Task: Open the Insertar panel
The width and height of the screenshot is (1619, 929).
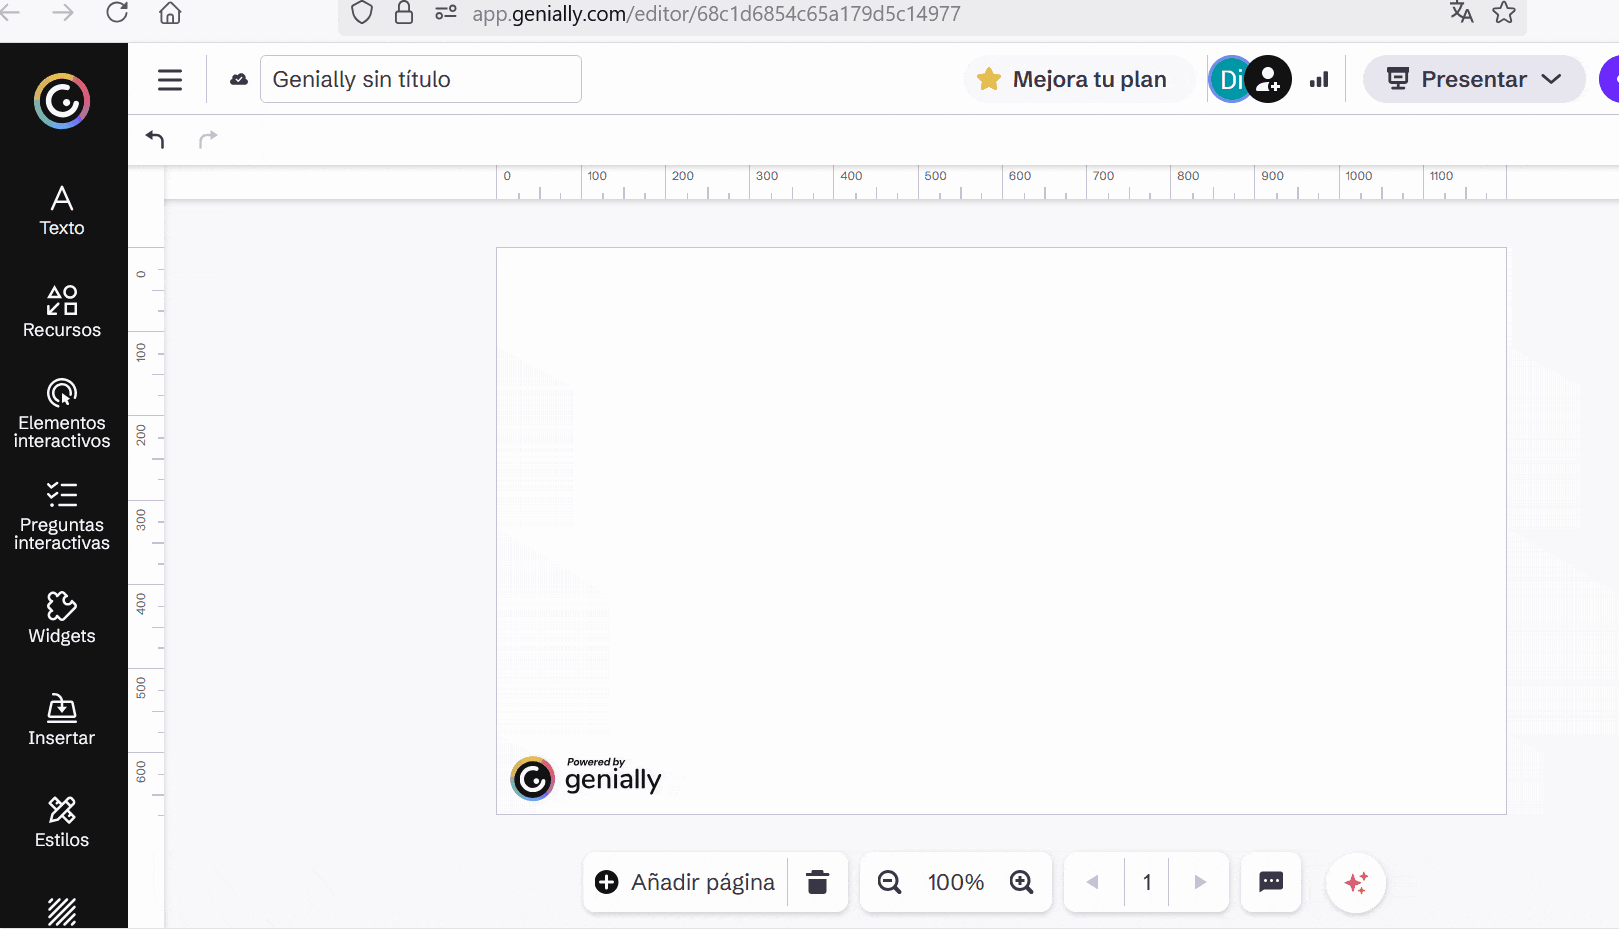Action: pos(62,720)
